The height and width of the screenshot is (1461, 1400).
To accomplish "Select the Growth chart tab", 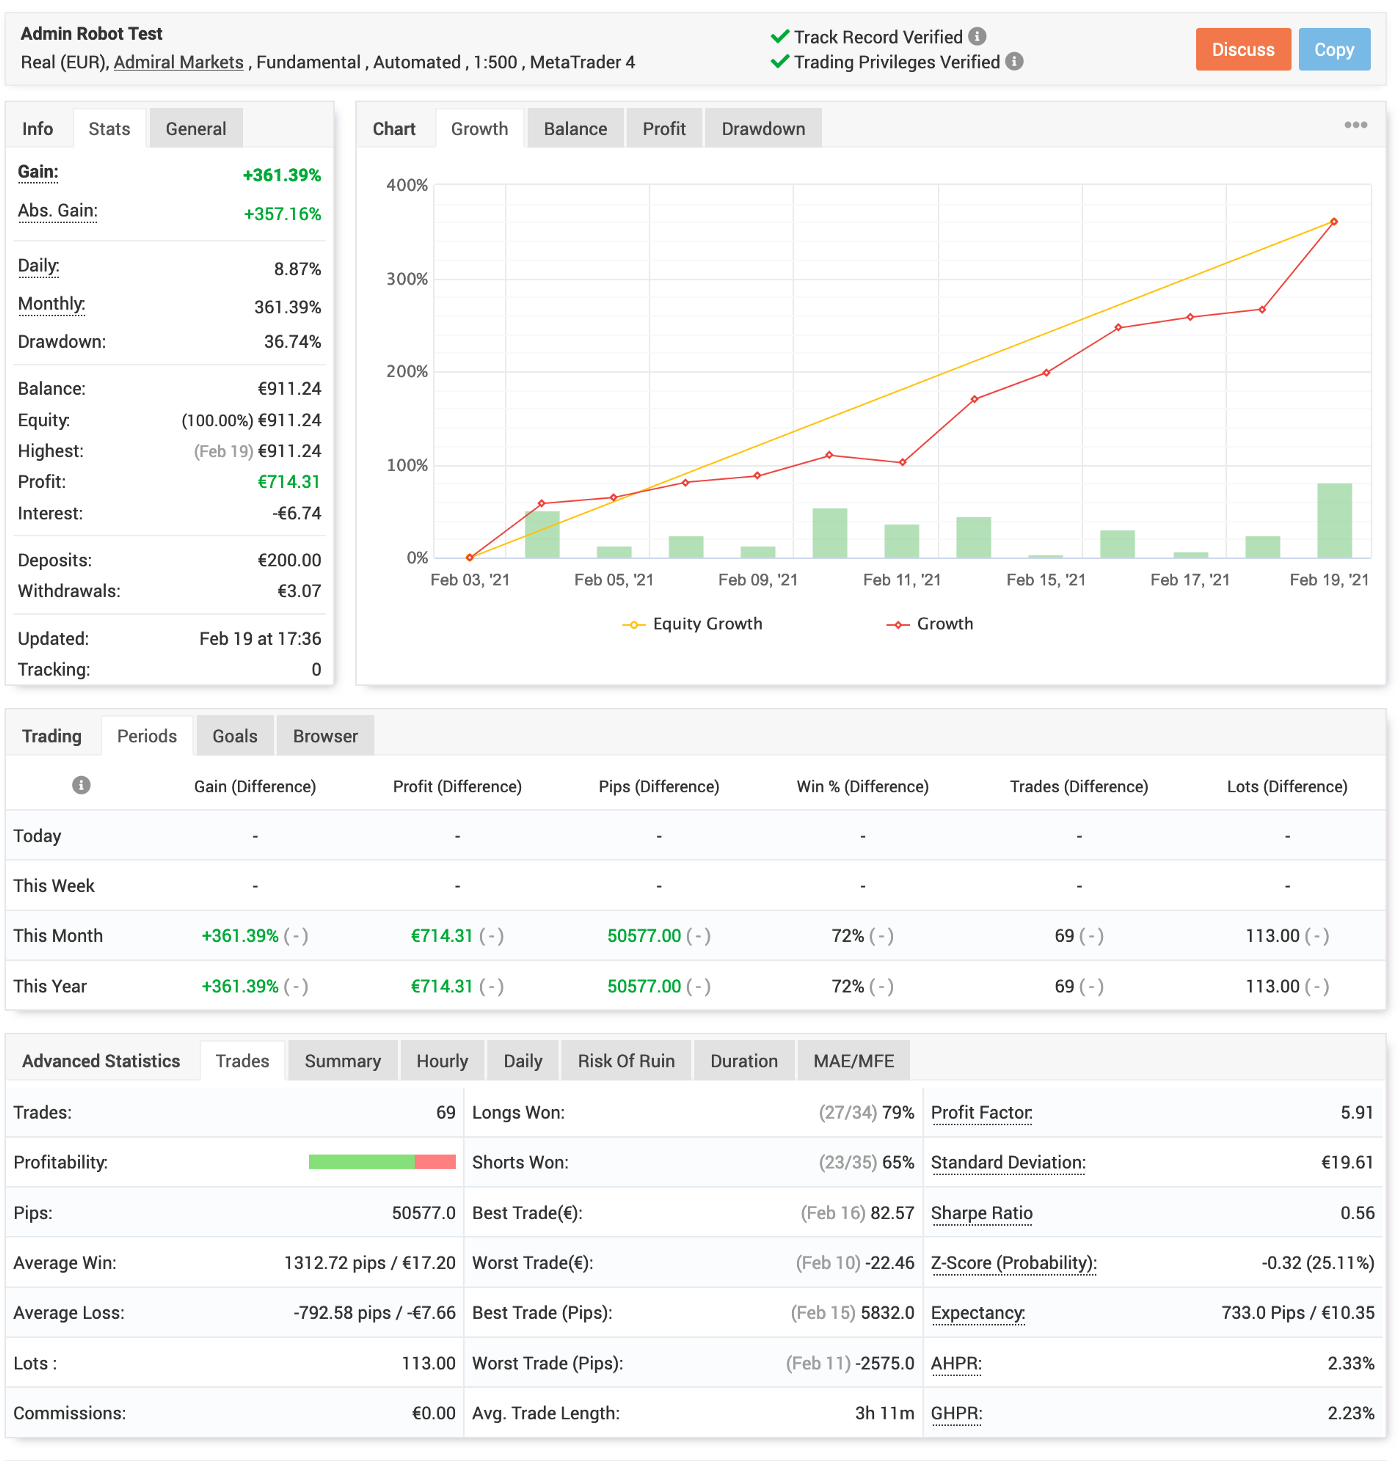I will click(480, 129).
